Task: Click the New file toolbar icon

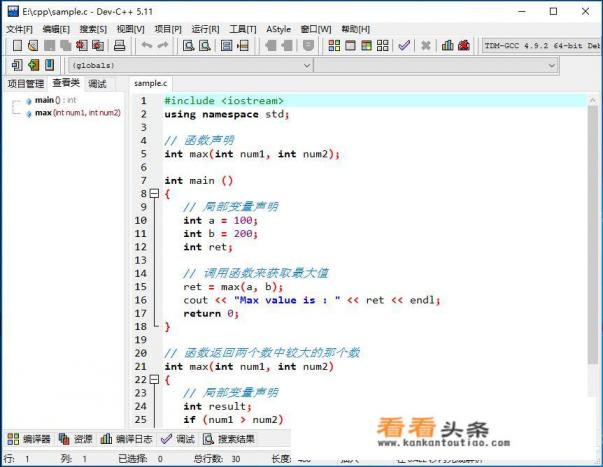Action: point(17,45)
